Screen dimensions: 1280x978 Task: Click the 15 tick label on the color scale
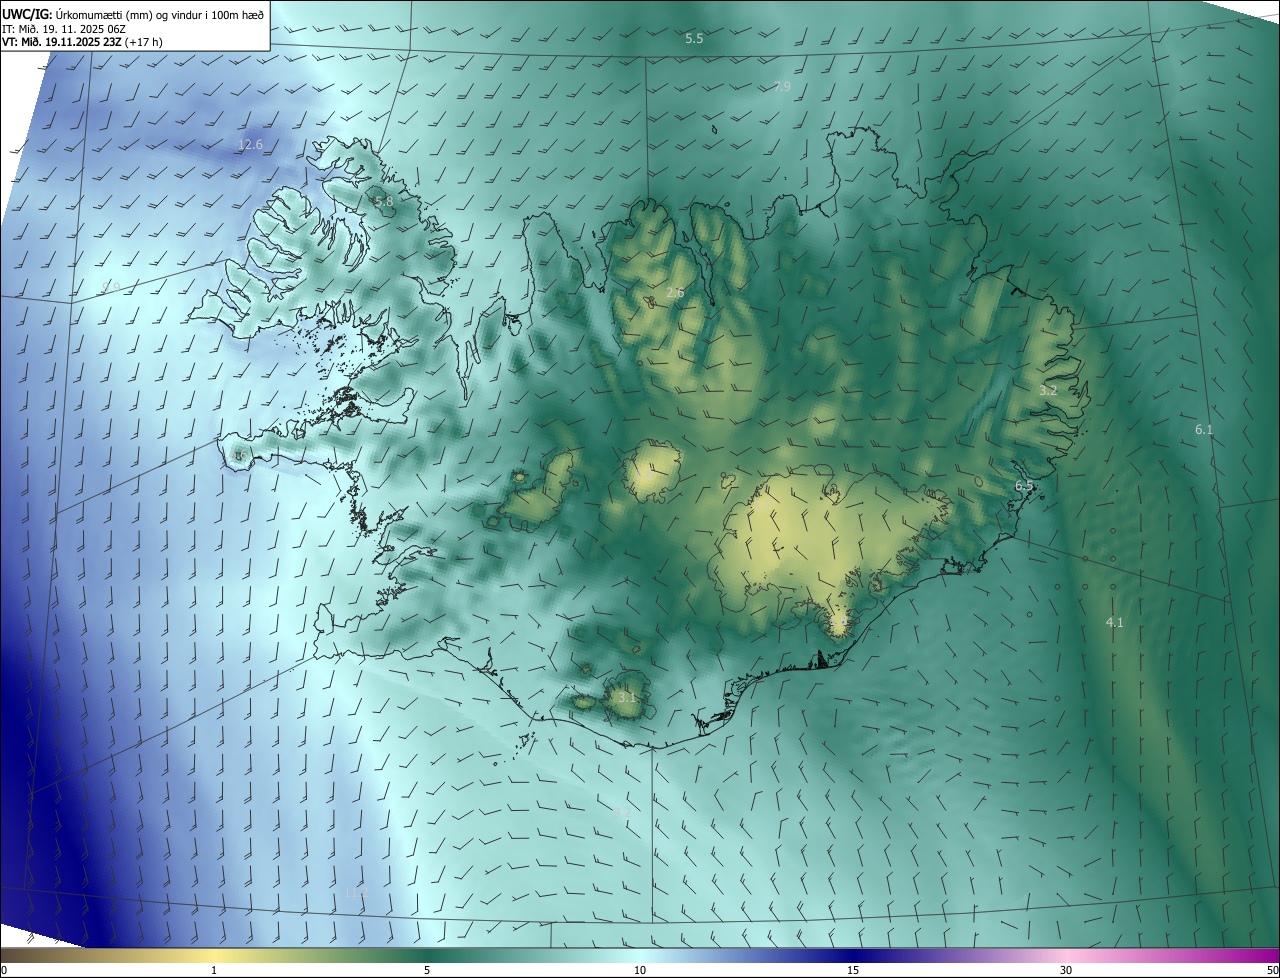[853, 971]
